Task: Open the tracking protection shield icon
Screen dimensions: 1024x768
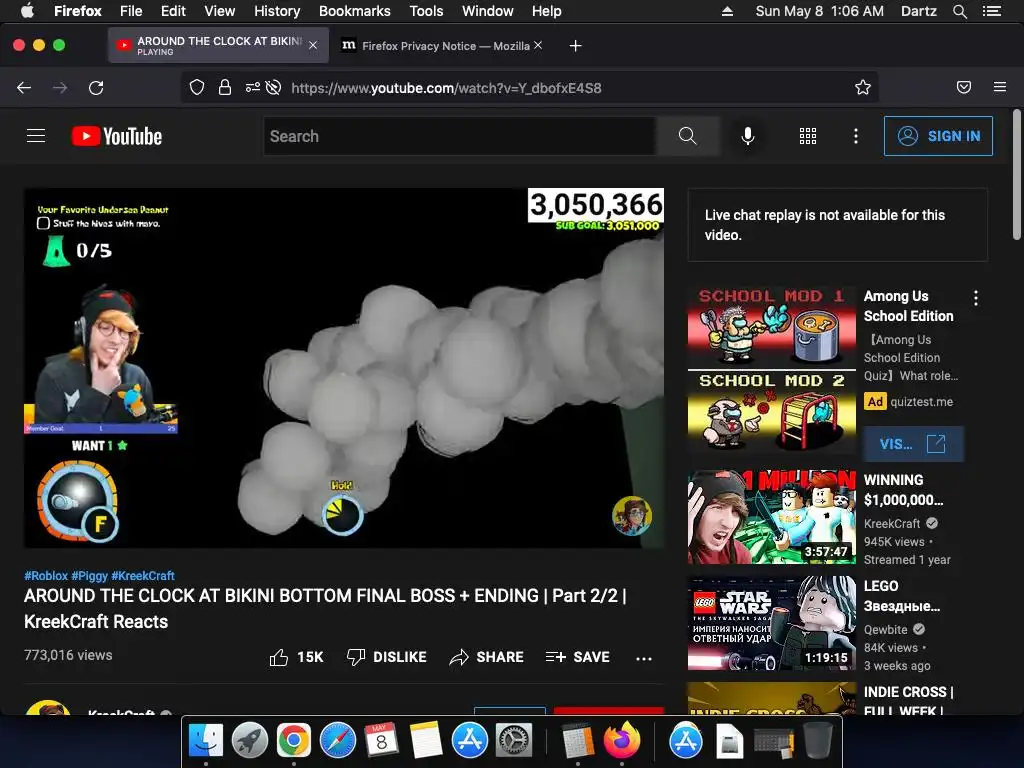Action: coord(197,88)
